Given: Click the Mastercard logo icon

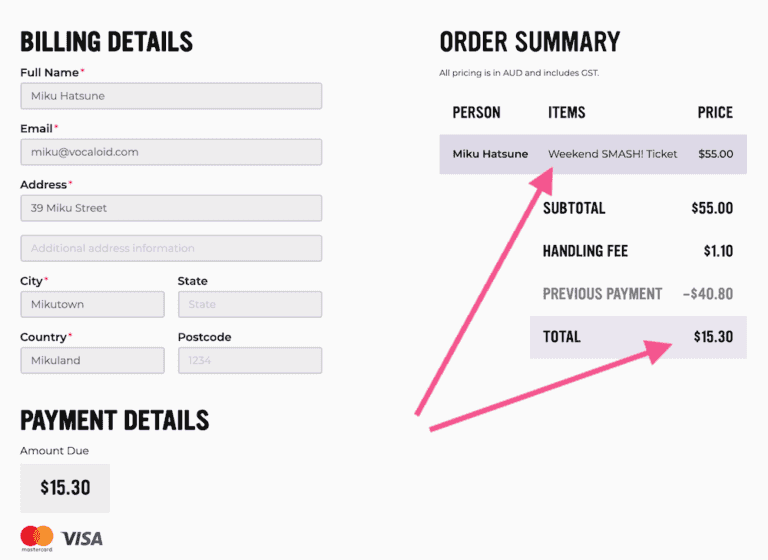Looking at the screenshot, I should click(36, 537).
